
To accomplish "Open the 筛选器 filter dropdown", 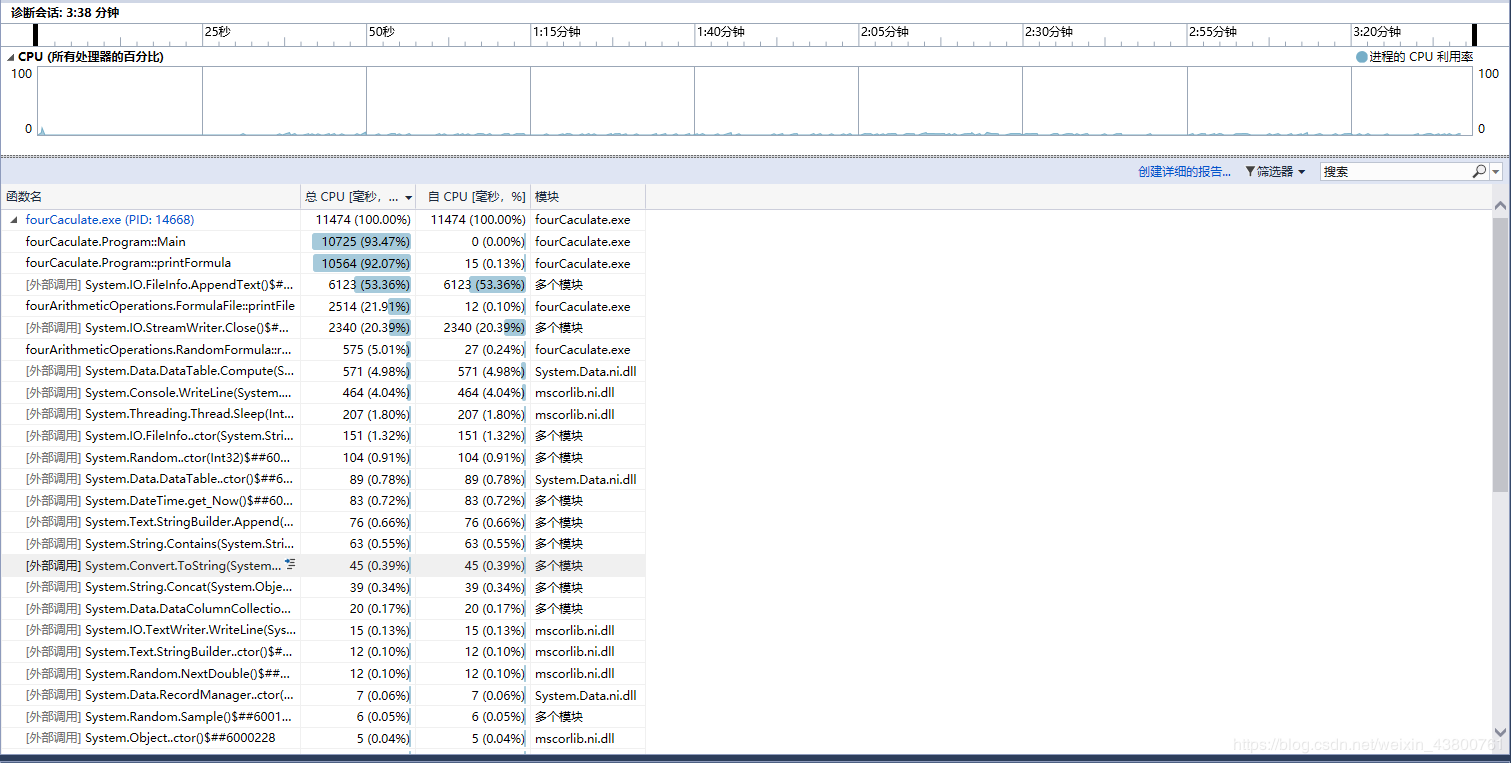I will point(1275,172).
